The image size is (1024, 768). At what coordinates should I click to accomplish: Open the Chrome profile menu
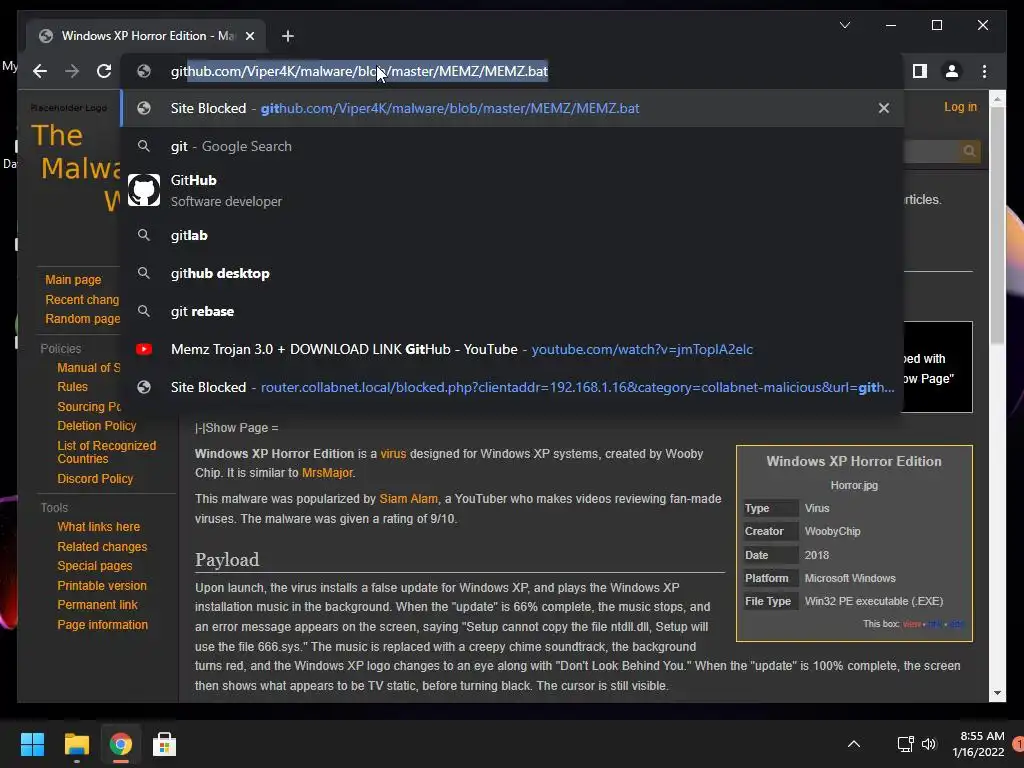(952, 71)
